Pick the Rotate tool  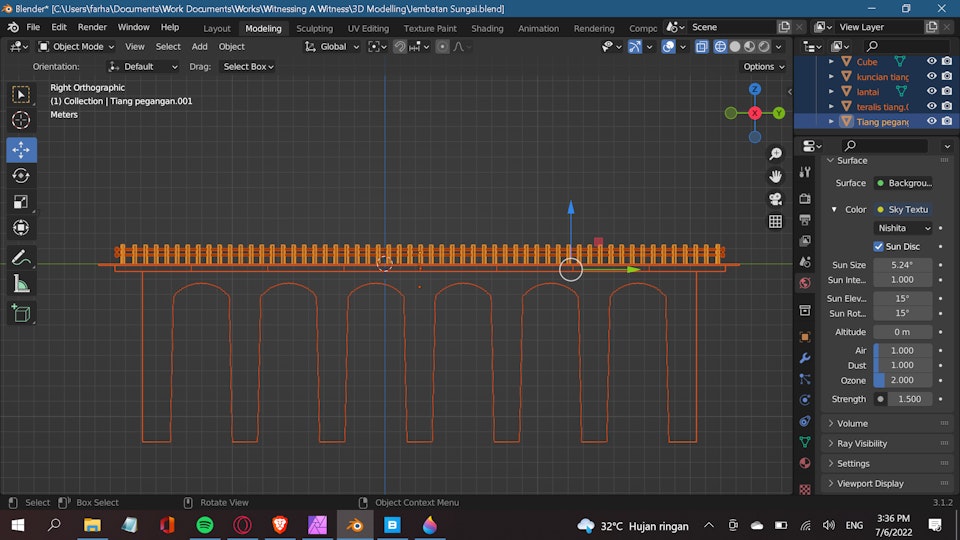click(x=21, y=176)
